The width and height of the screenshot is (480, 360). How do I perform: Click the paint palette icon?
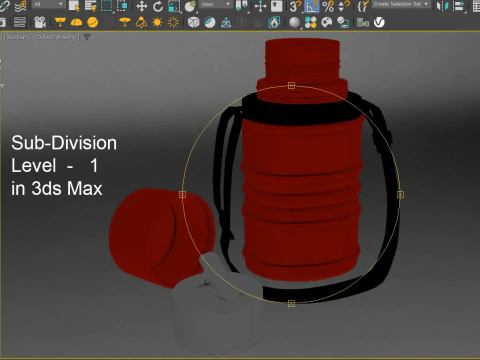point(327,22)
